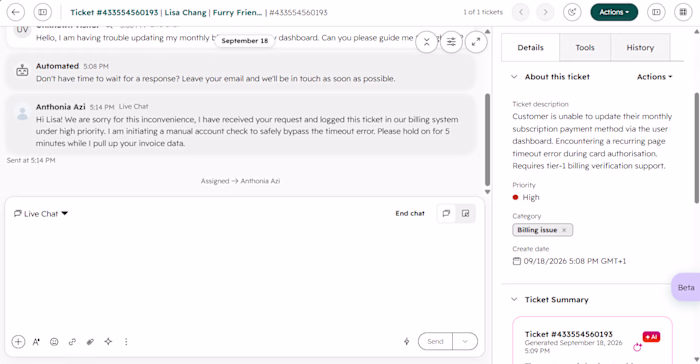
Task: Toggle the left sidebar panel icon
Action: pos(42,12)
